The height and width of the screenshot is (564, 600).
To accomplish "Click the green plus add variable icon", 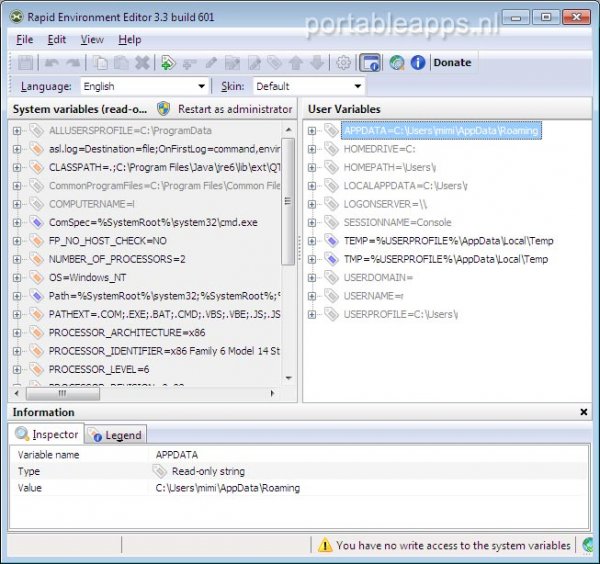I will 167,63.
